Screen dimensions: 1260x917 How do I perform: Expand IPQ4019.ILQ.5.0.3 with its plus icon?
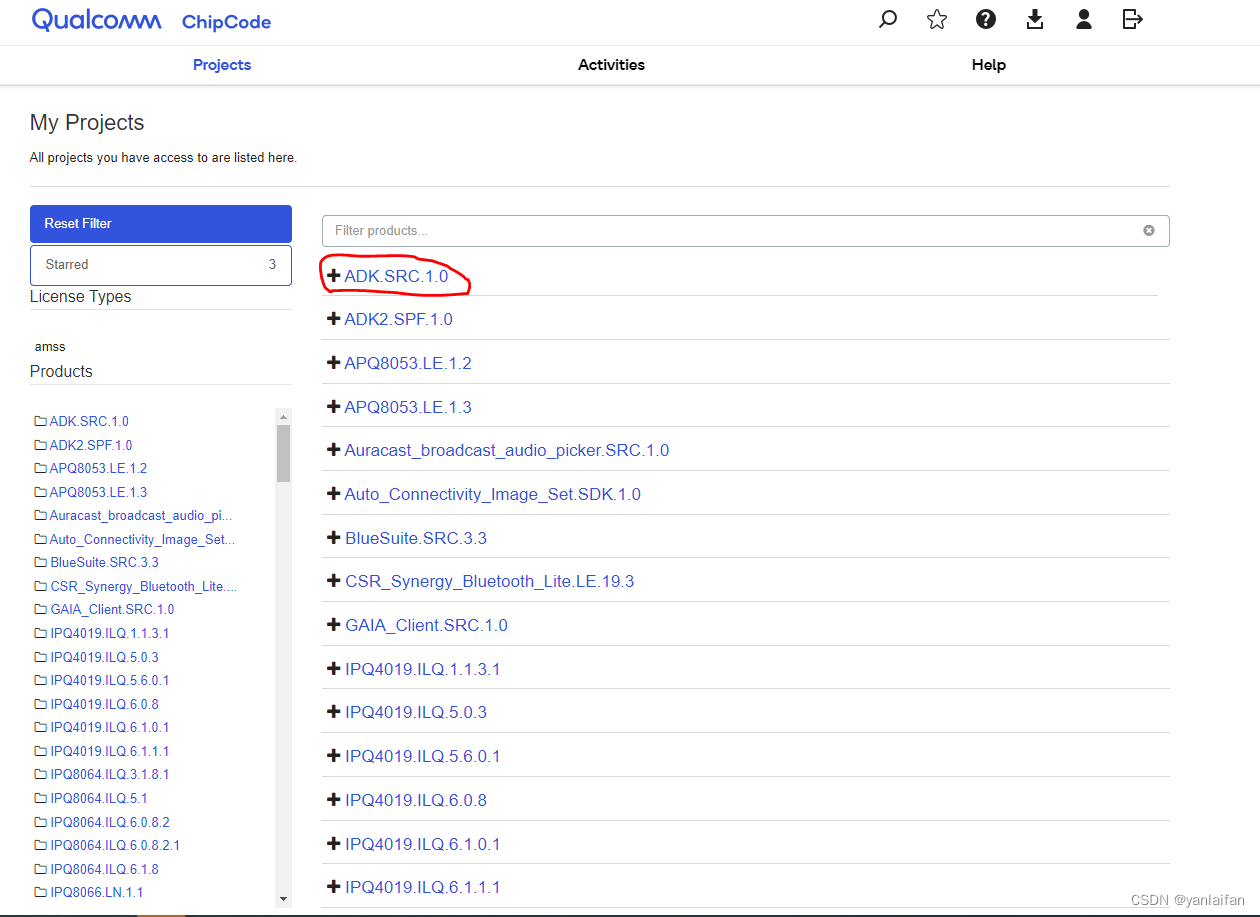[334, 712]
